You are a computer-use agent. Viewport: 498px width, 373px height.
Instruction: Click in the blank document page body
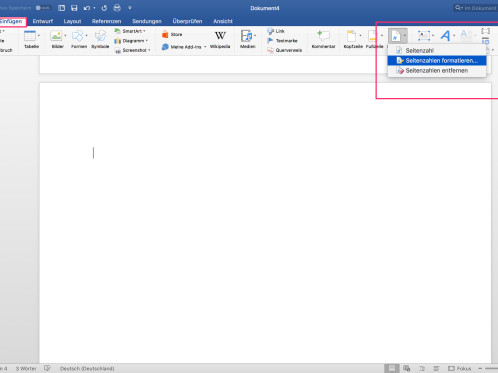point(265,223)
